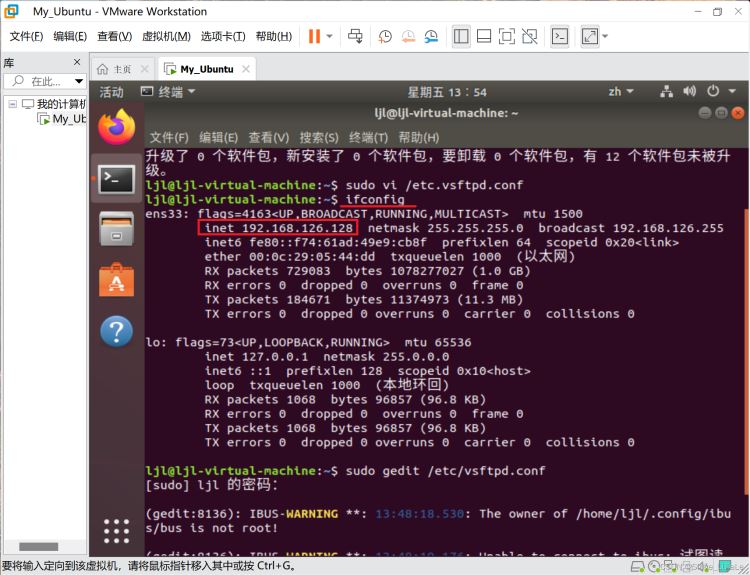The image size is (750, 575).
Task: Open the snapshot manager
Action: pyautogui.click(x=431, y=36)
